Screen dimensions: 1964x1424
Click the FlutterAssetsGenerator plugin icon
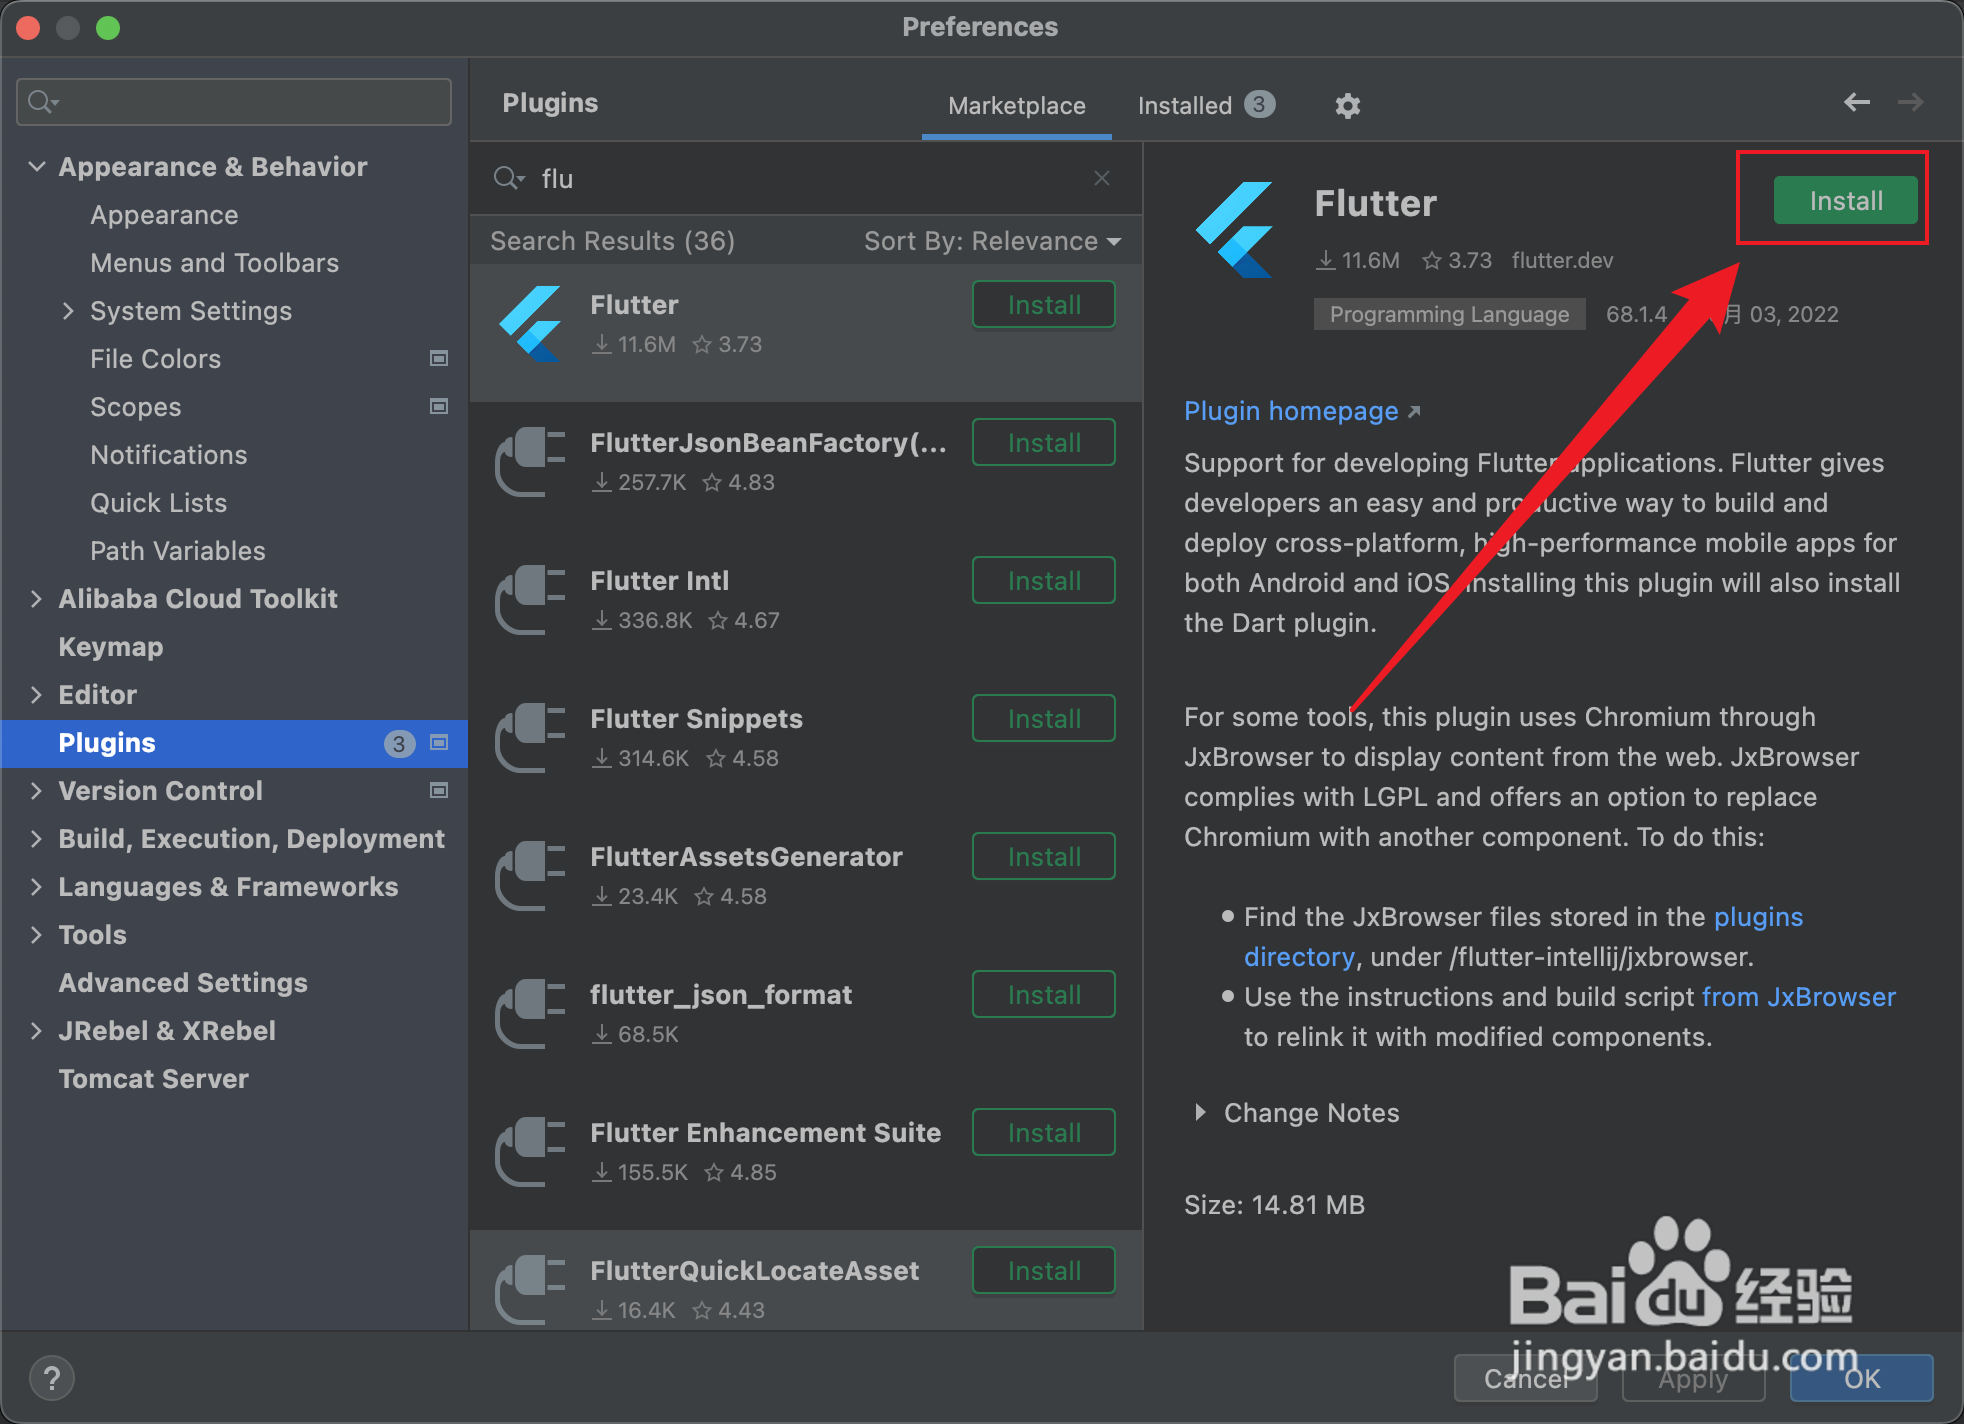click(530, 875)
